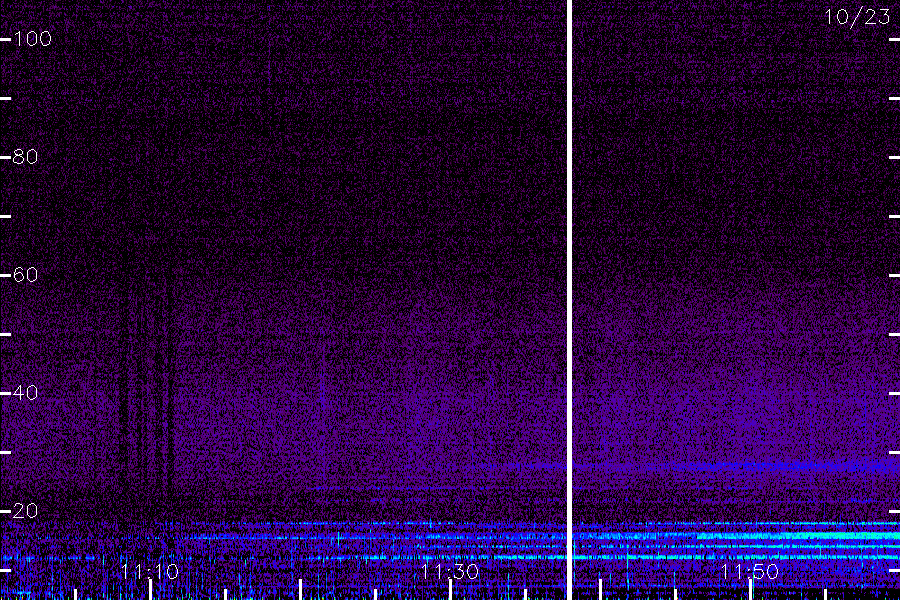The width and height of the screenshot is (900, 600).
Task: Click the 11:30 time label
Action: click(x=449, y=571)
